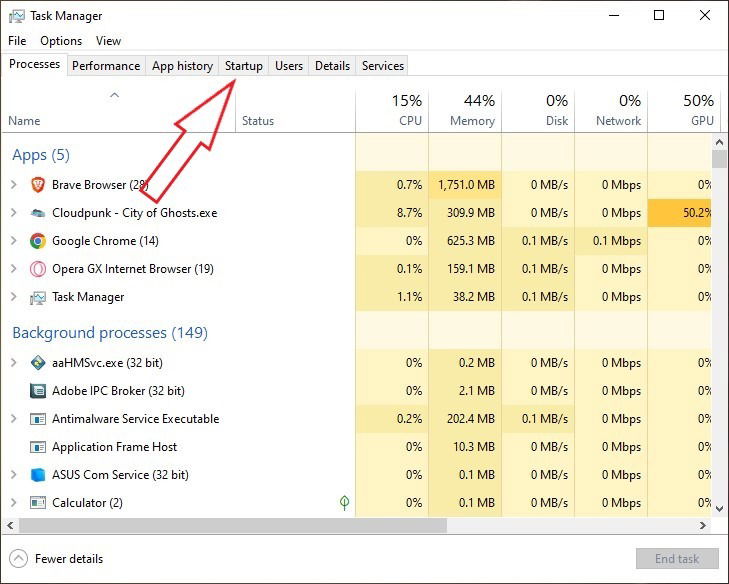The image size is (729, 584).
Task: Click the horizontal scrollbar thumb
Action: (x=233, y=526)
